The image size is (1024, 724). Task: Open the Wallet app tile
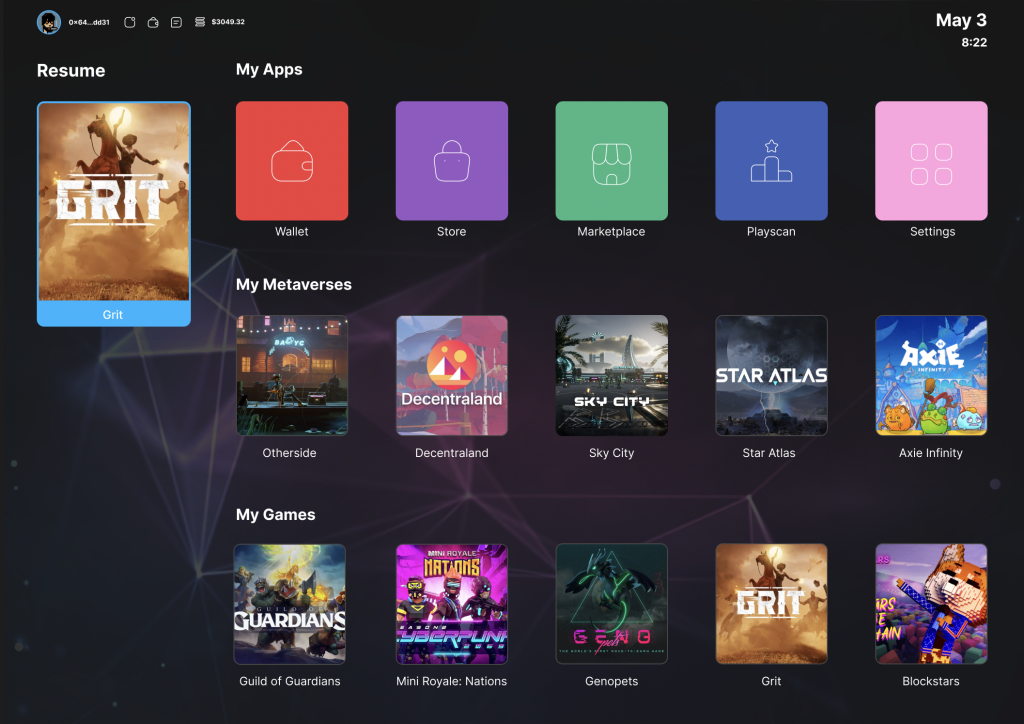(291, 161)
